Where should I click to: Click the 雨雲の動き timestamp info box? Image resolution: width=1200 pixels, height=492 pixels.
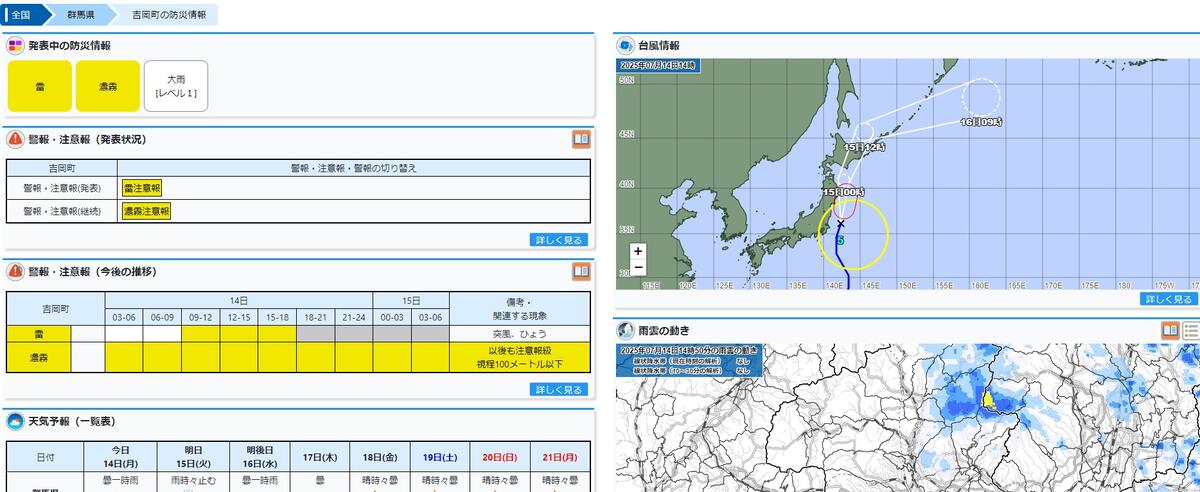tap(689, 360)
